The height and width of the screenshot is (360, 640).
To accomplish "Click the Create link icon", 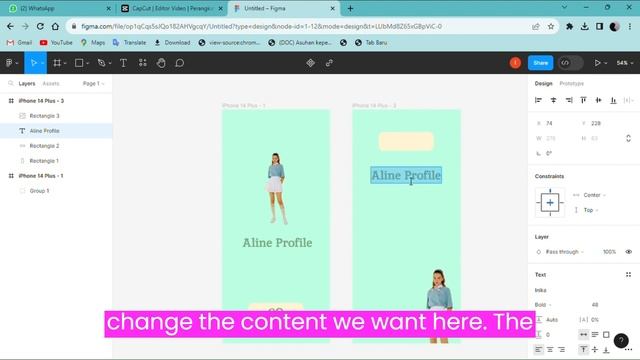I will (329, 63).
